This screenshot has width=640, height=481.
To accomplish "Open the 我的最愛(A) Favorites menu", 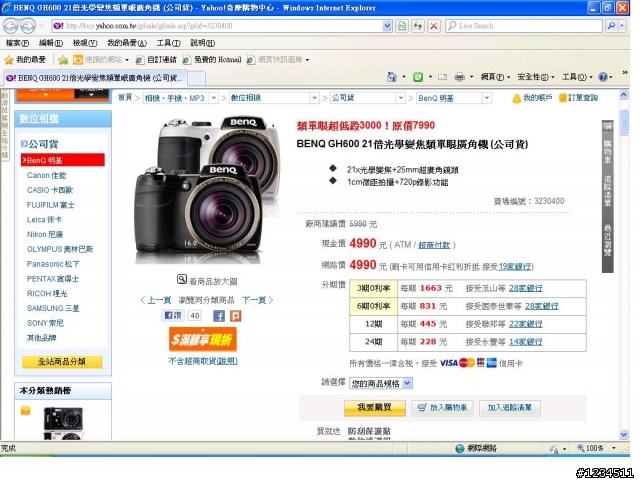I will 127,43.
